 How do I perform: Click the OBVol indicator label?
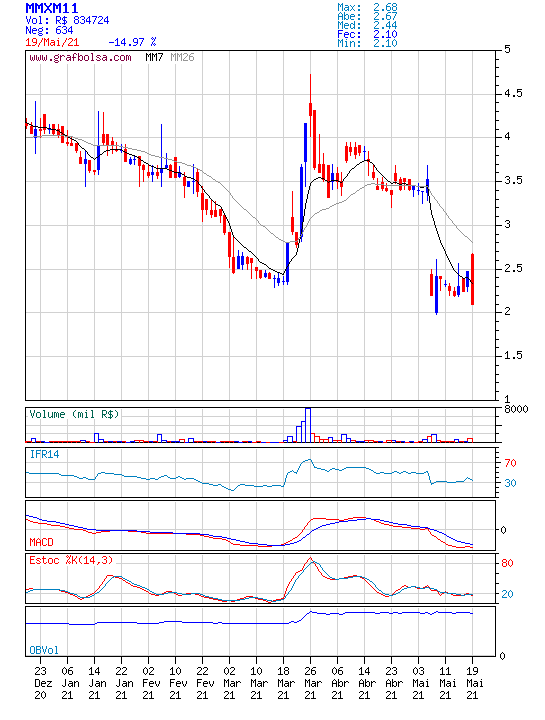click(x=44, y=650)
